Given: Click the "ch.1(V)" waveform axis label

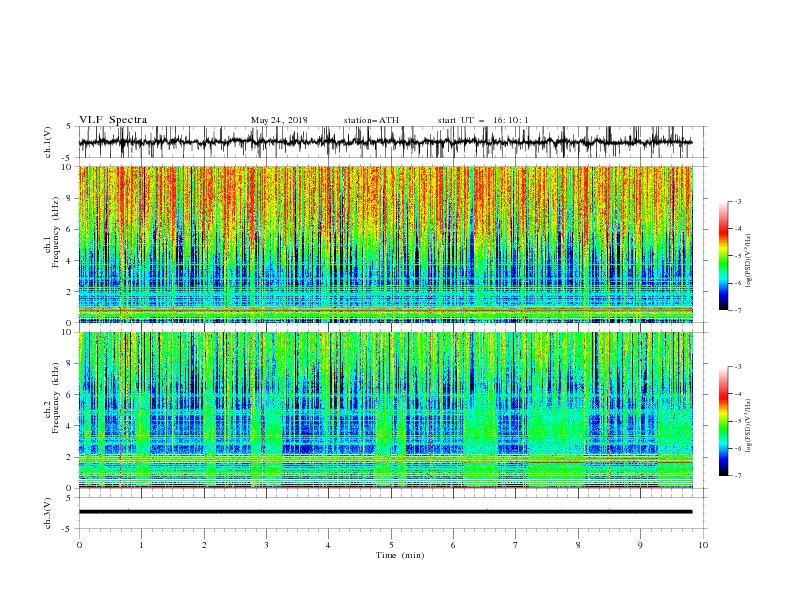Looking at the screenshot, I should pyautogui.click(x=48, y=142).
